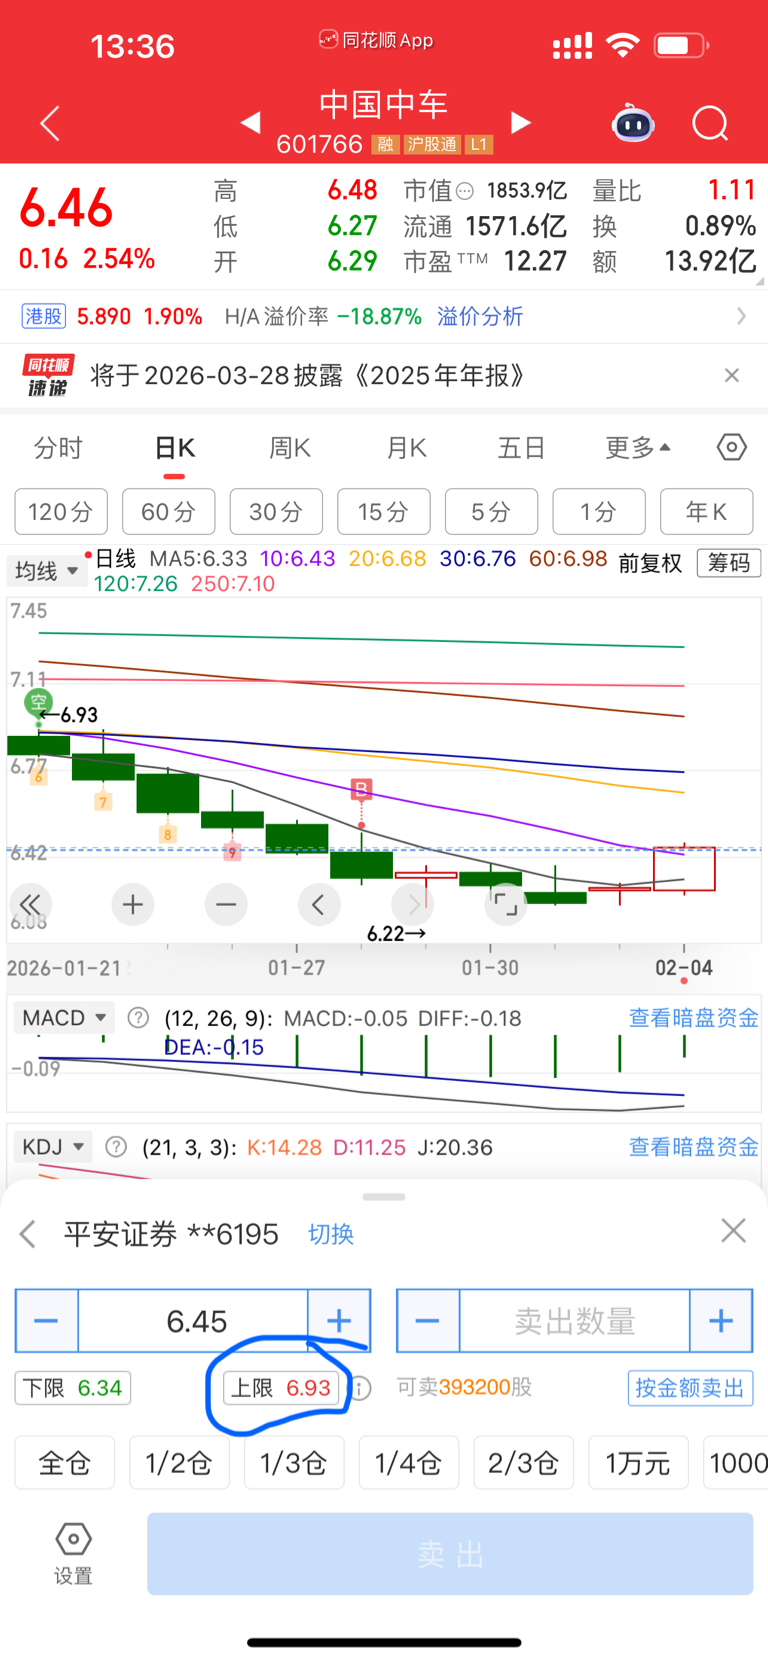
Task: Open the KDJ indicator dropdown
Action: click(x=53, y=1146)
